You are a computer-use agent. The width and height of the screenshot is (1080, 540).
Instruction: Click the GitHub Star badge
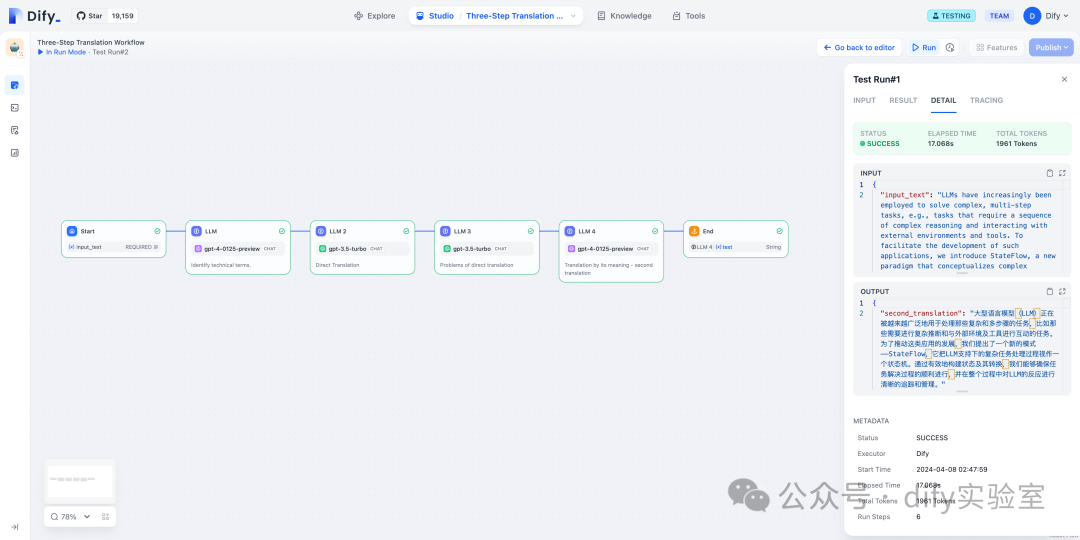pyautogui.click(x=105, y=16)
